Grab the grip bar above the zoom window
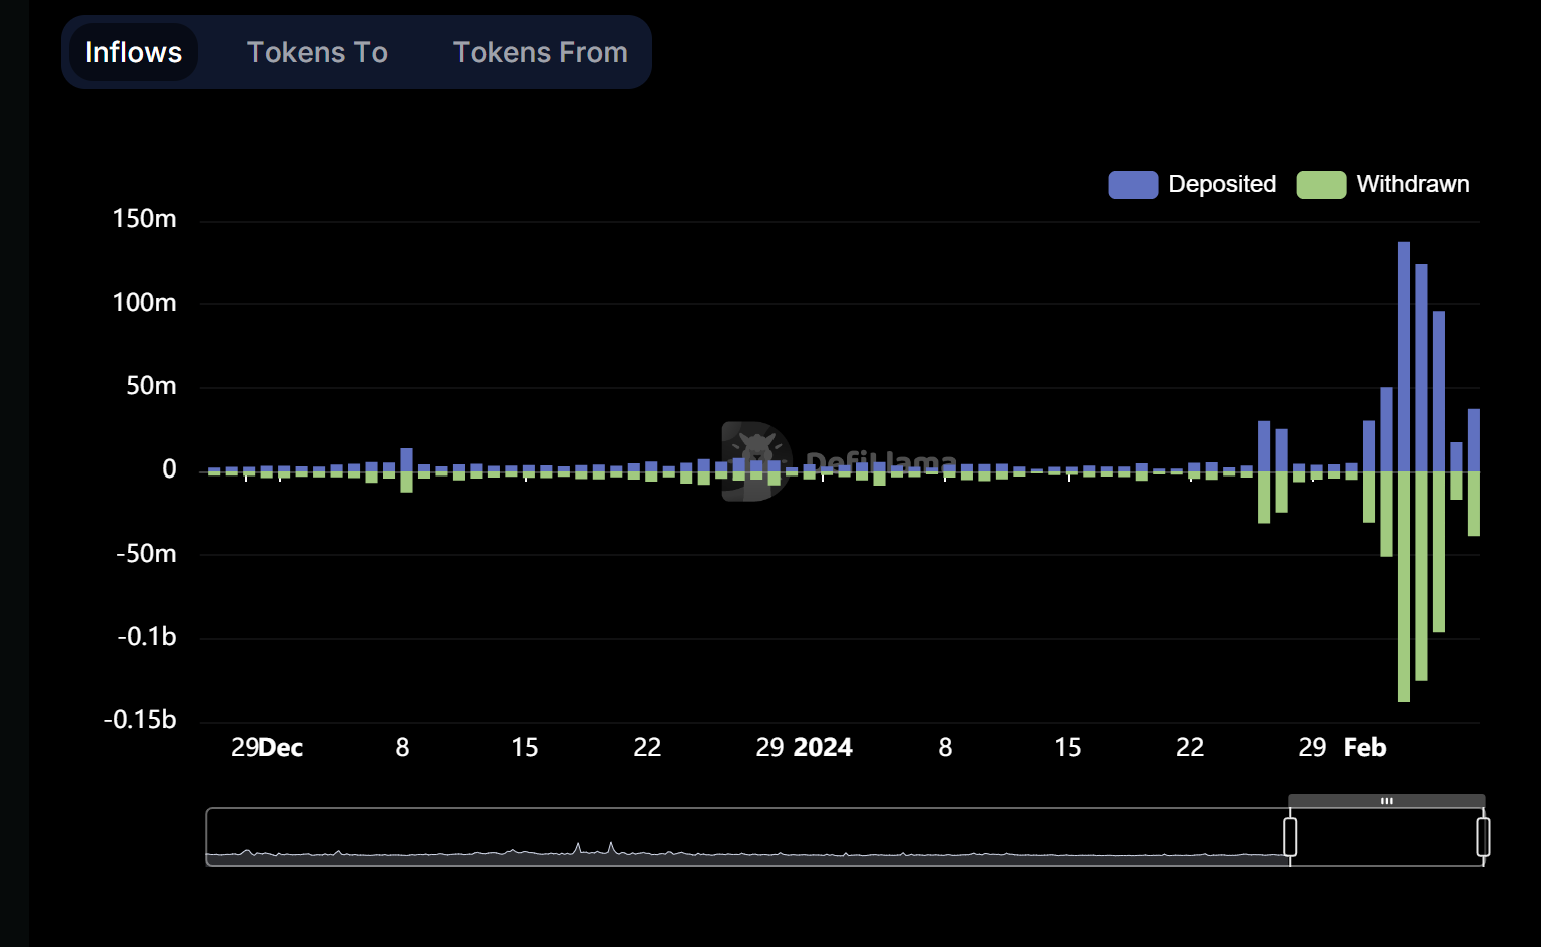 pyautogui.click(x=1386, y=801)
